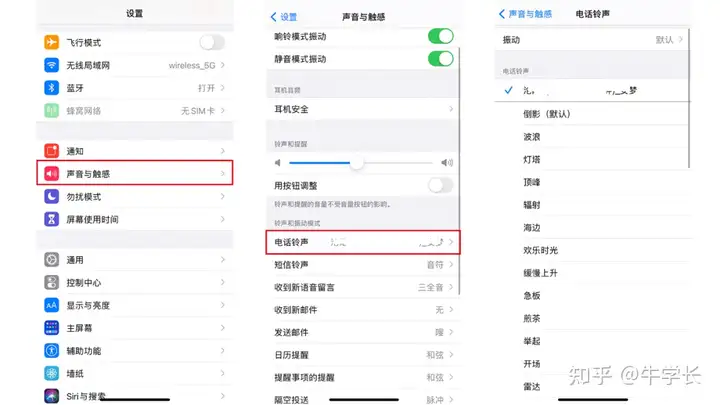Open the 收到新邮件 sound option

(363, 309)
